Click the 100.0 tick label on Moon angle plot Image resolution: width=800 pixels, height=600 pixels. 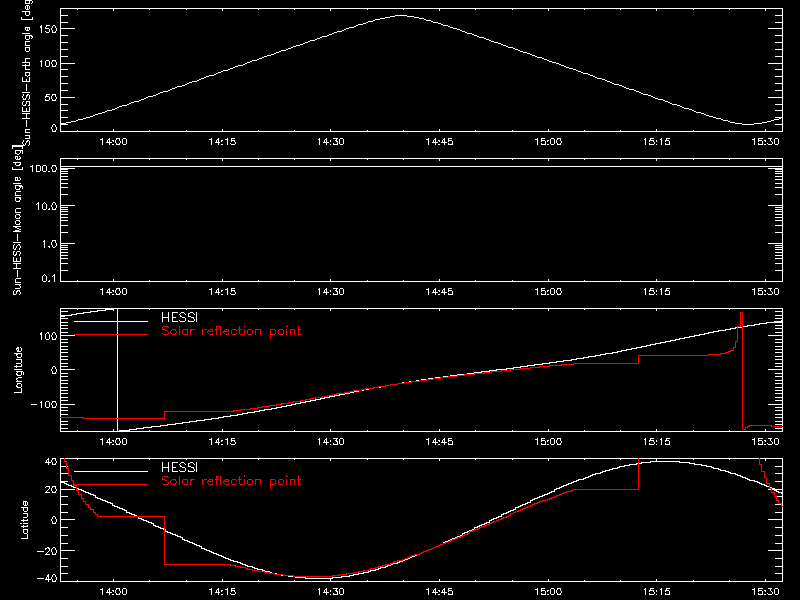pos(43,168)
